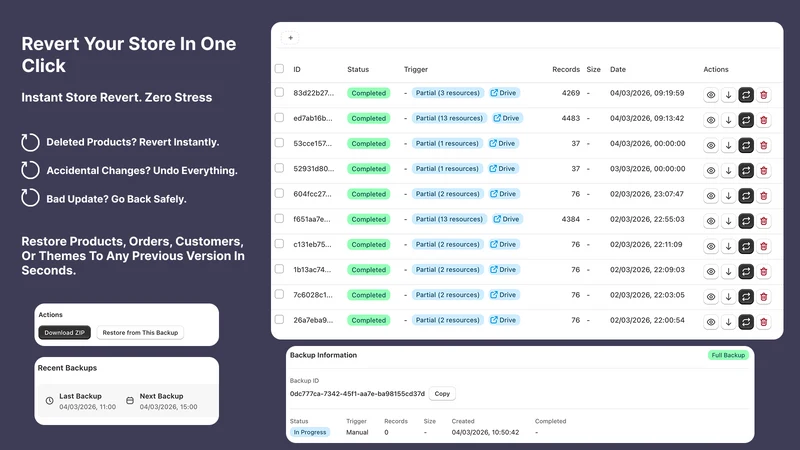Toggle the select-all checkbox in table header
The image size is (800, 450).
(279, 68)
